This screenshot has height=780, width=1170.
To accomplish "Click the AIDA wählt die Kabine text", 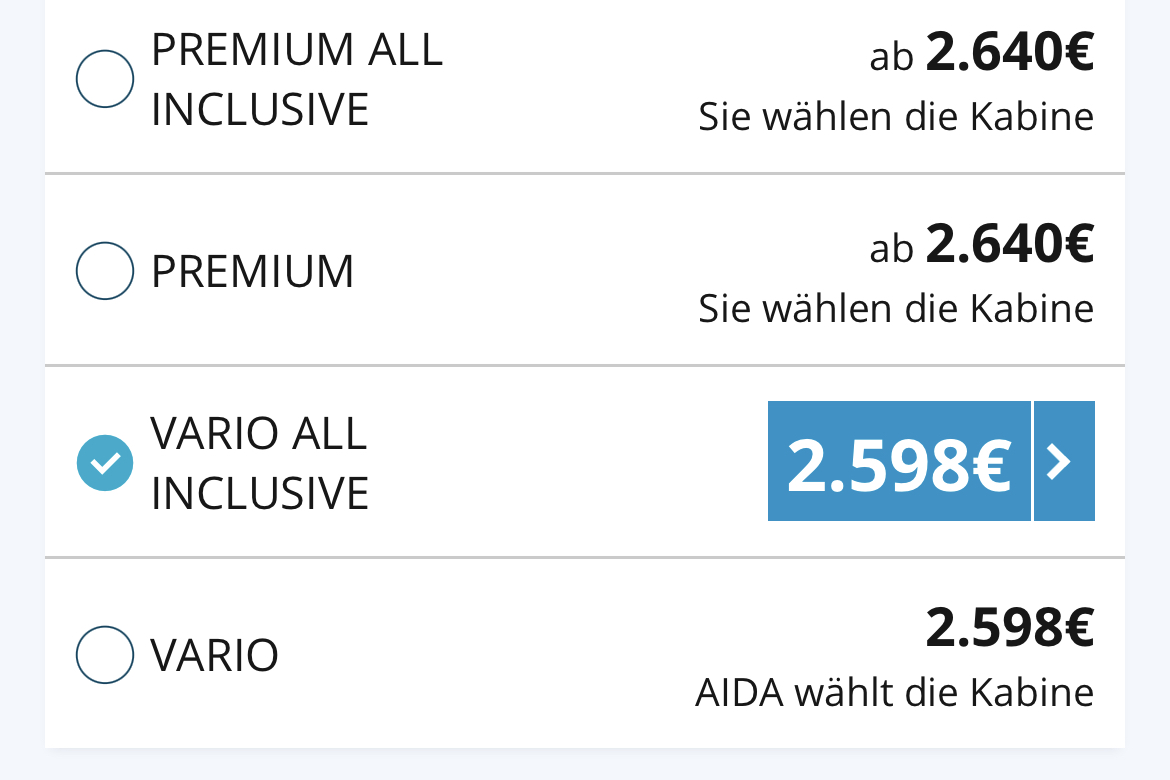I will tap(895, 693).
